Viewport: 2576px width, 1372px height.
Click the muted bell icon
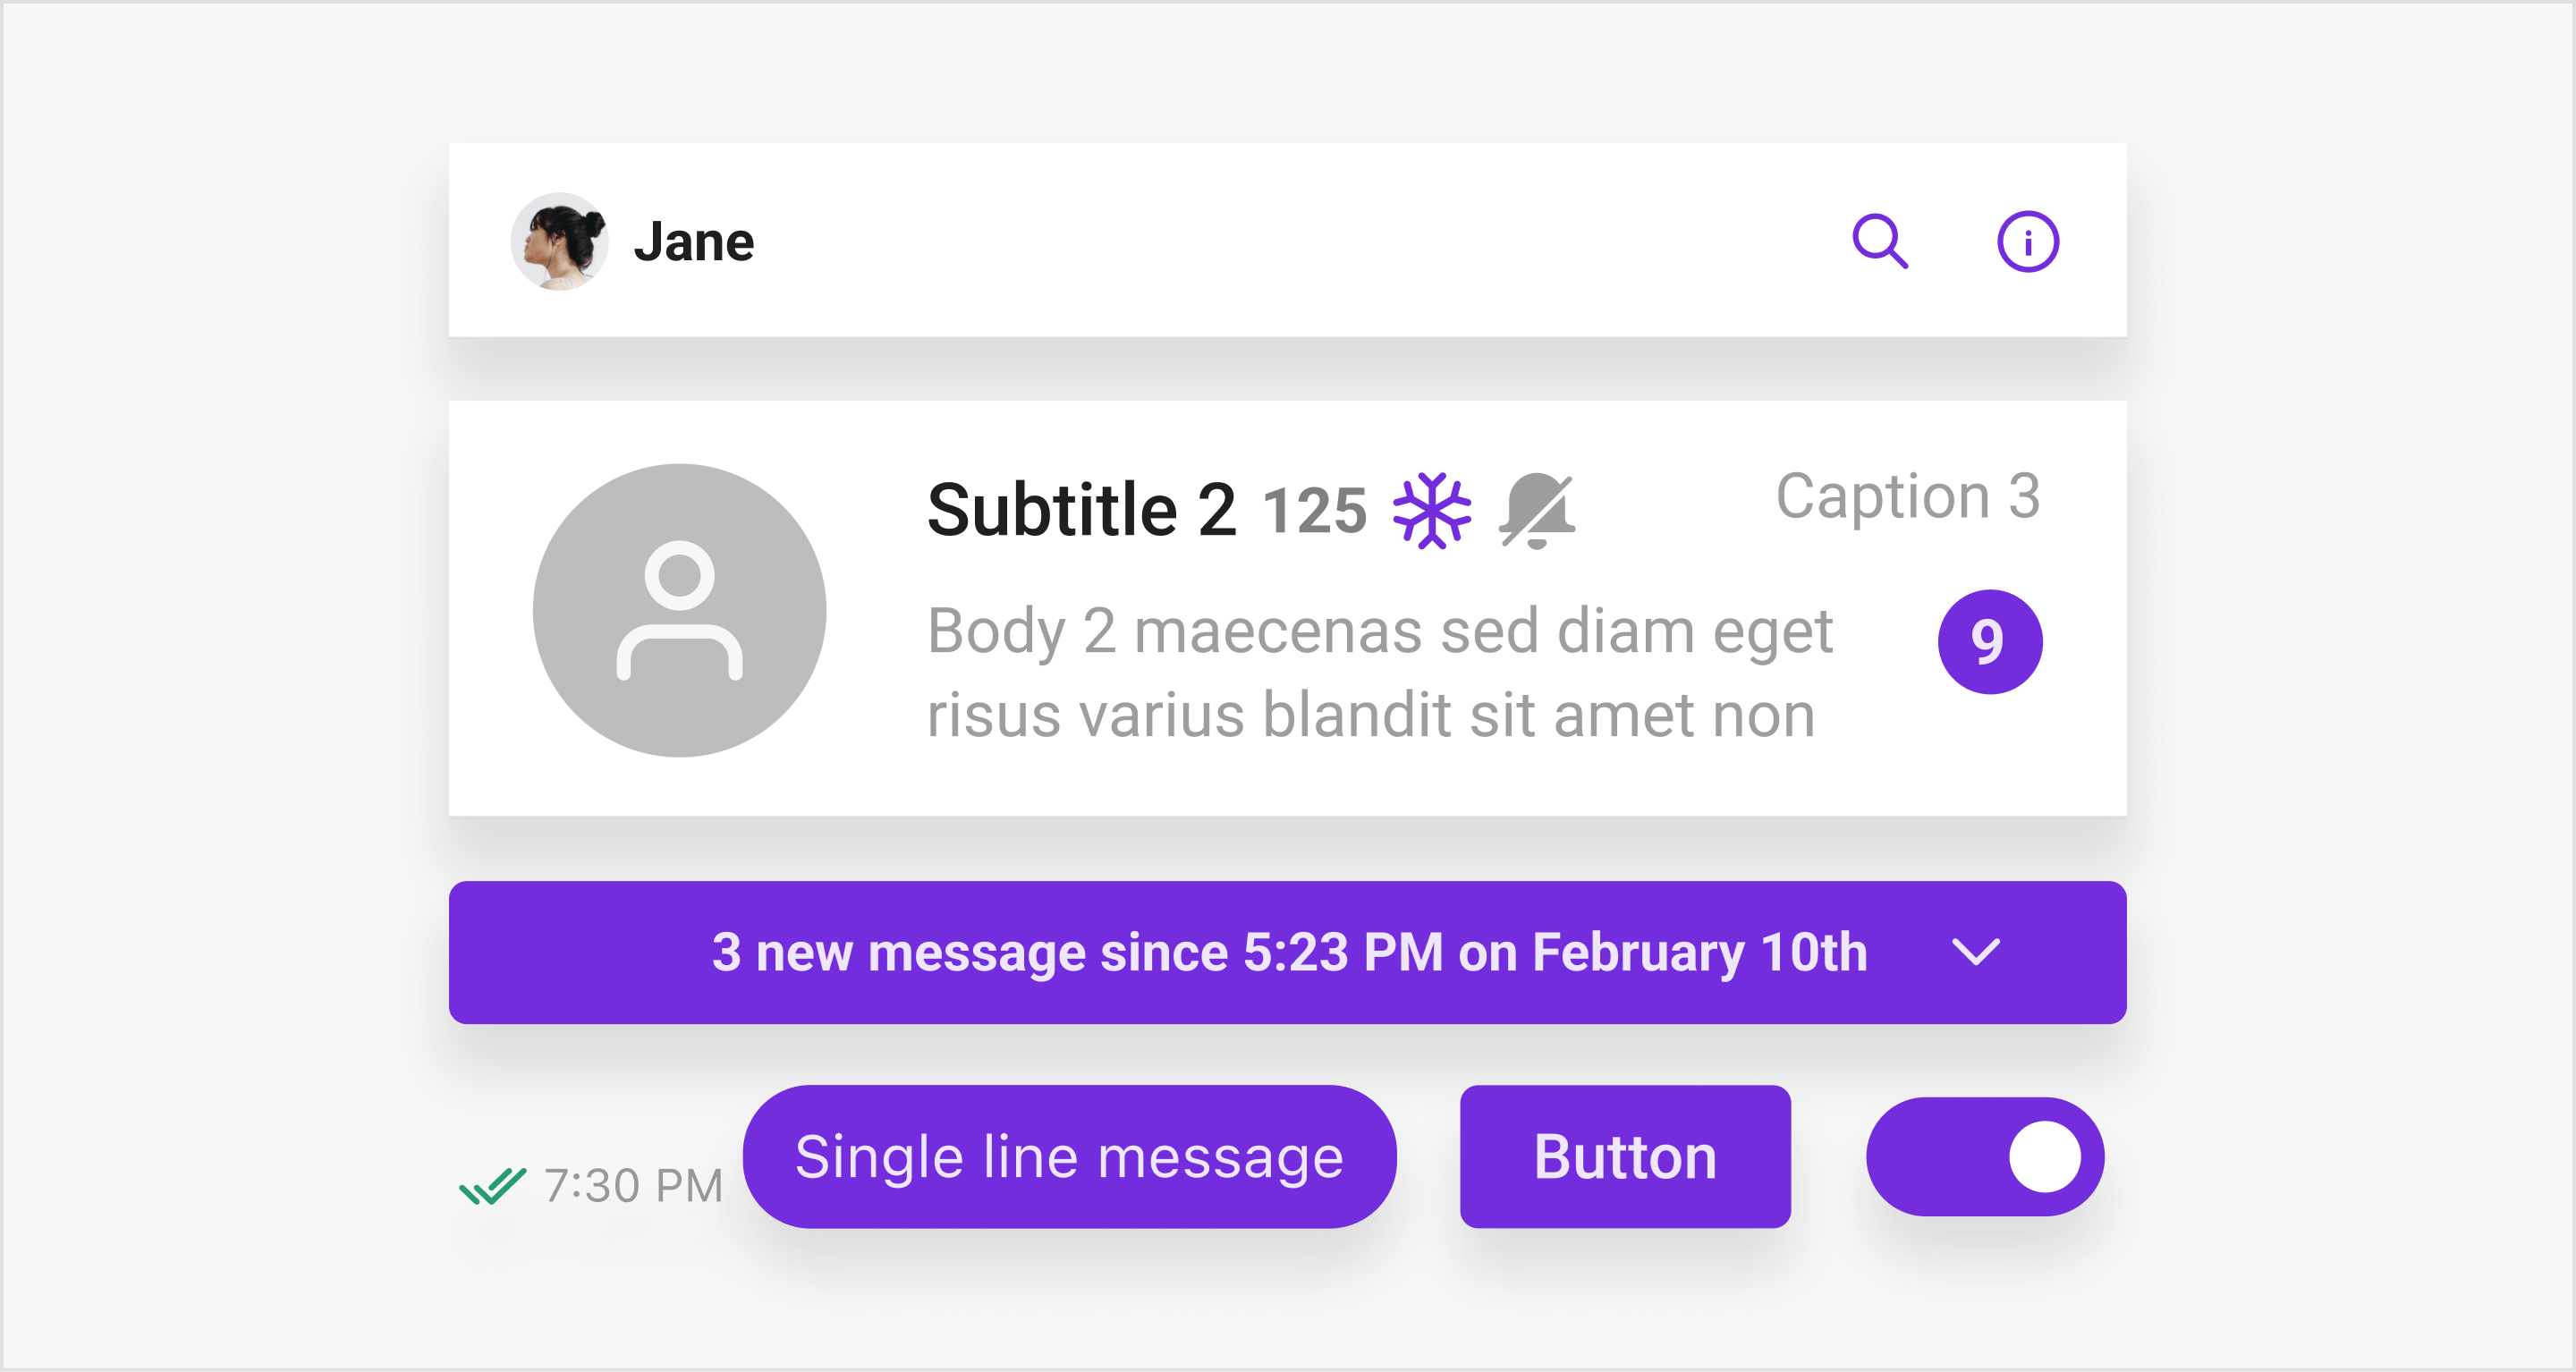coord(1537,510)
